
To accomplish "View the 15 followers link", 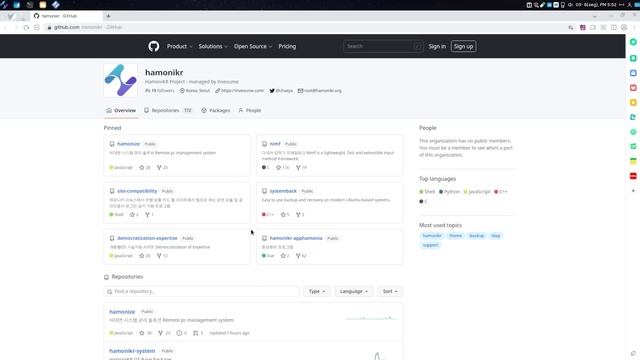I will [x=160, y=91].
